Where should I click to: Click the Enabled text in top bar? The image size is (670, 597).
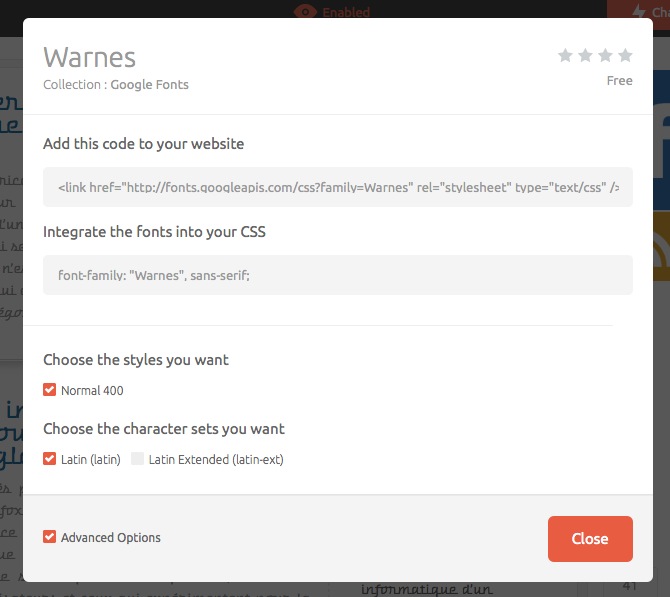pos(346,13)
